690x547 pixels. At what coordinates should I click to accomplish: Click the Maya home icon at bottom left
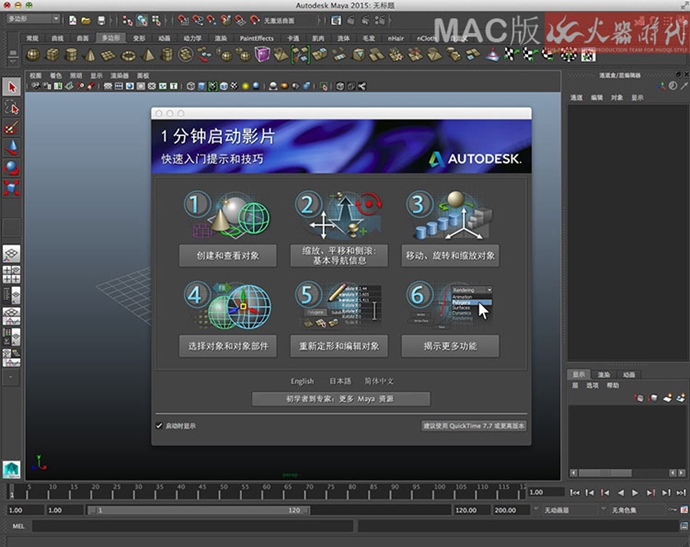pyautogui.click(x=12, y=468)
